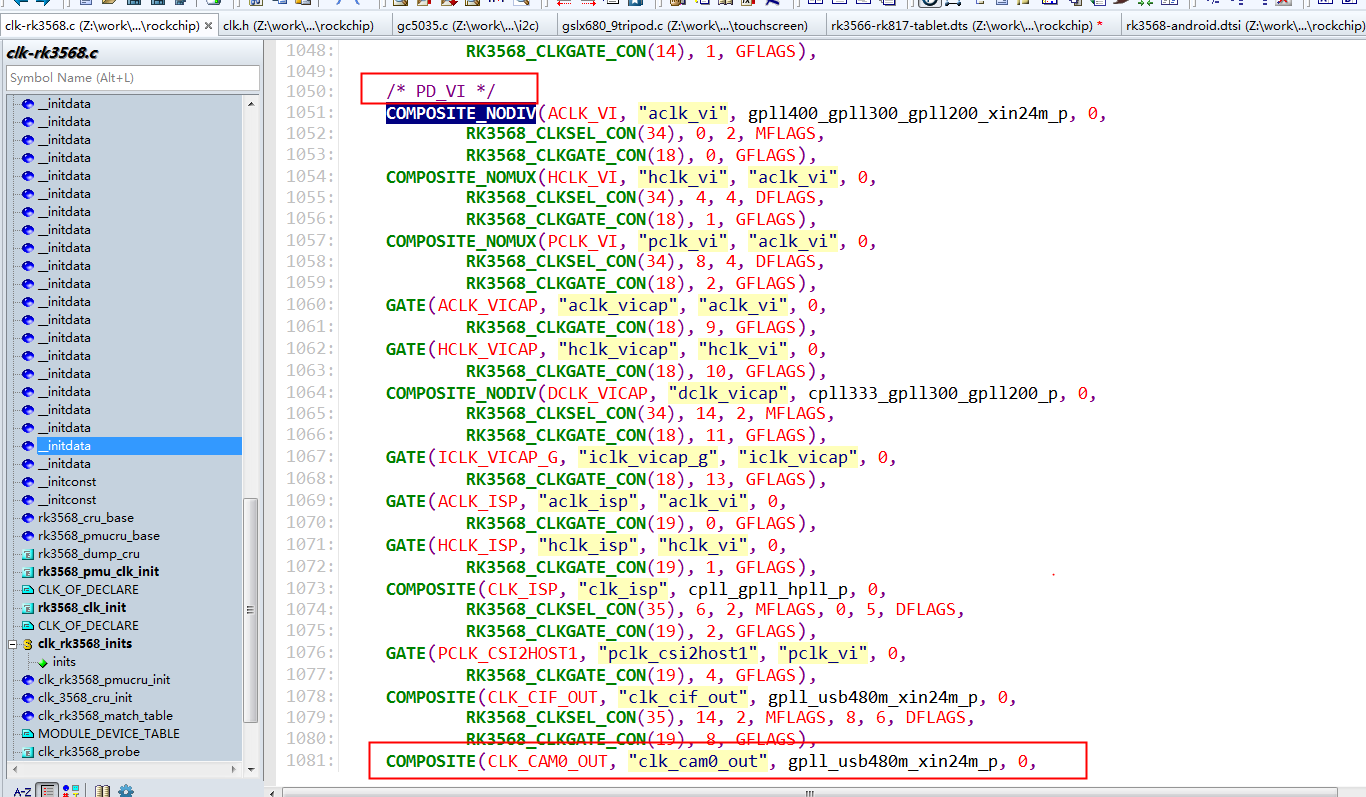This screenshot has width=1366, height=797.
Task: Jump to rk3568_dump_cru symbol
Action: (x=89, y=554)
